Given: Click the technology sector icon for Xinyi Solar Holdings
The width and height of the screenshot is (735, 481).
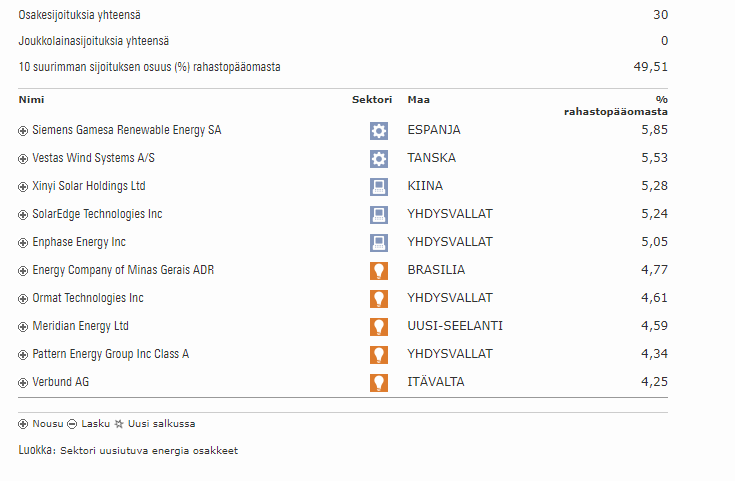Looking at the screenshot, I should [x=378, y=186].
